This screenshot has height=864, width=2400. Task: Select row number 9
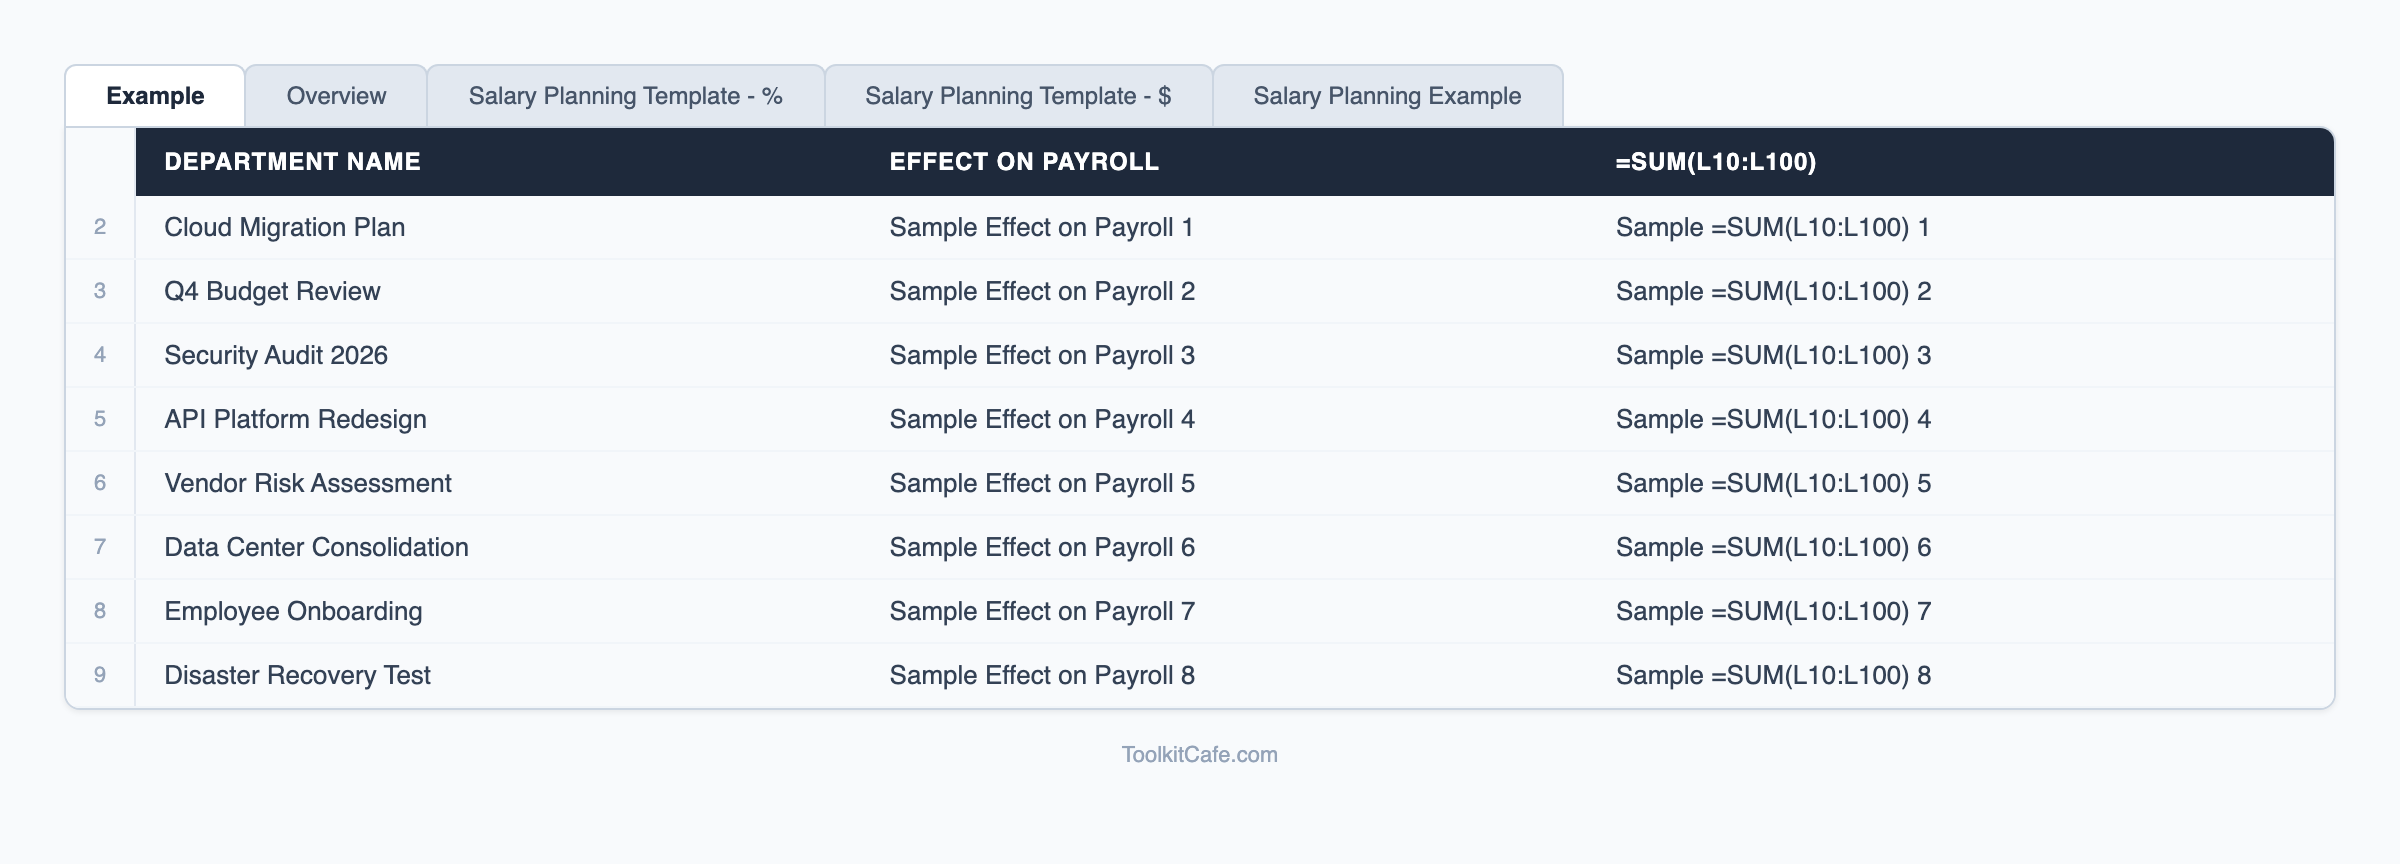click(x=99, y=675)
